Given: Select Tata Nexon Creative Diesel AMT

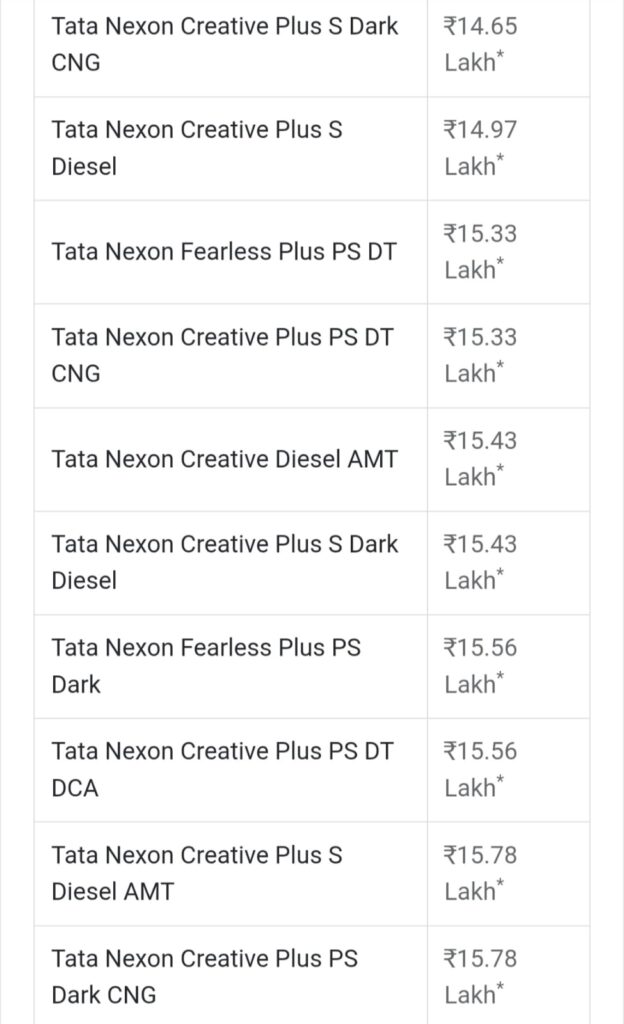Looking at the screenshot, I should 224,459.
